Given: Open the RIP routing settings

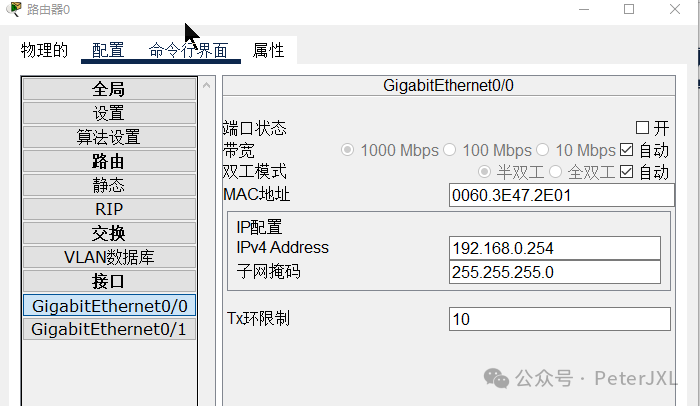Looking at the screenshot, I should point(109,209).
